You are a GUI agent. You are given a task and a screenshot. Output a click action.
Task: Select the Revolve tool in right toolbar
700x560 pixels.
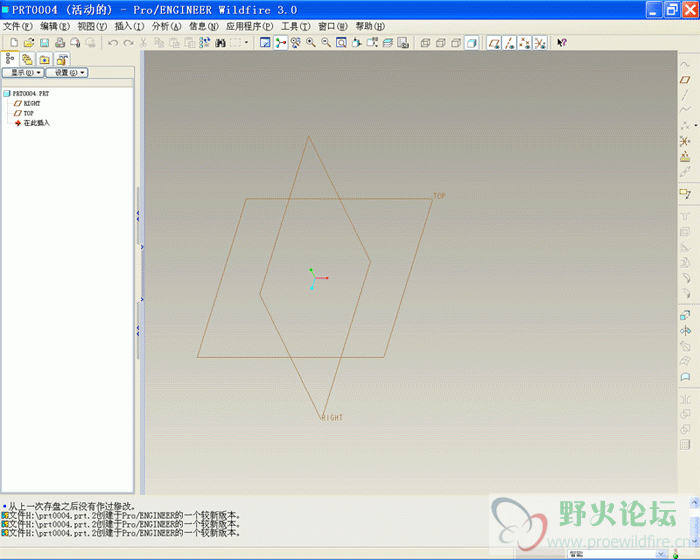click(685, 330)
